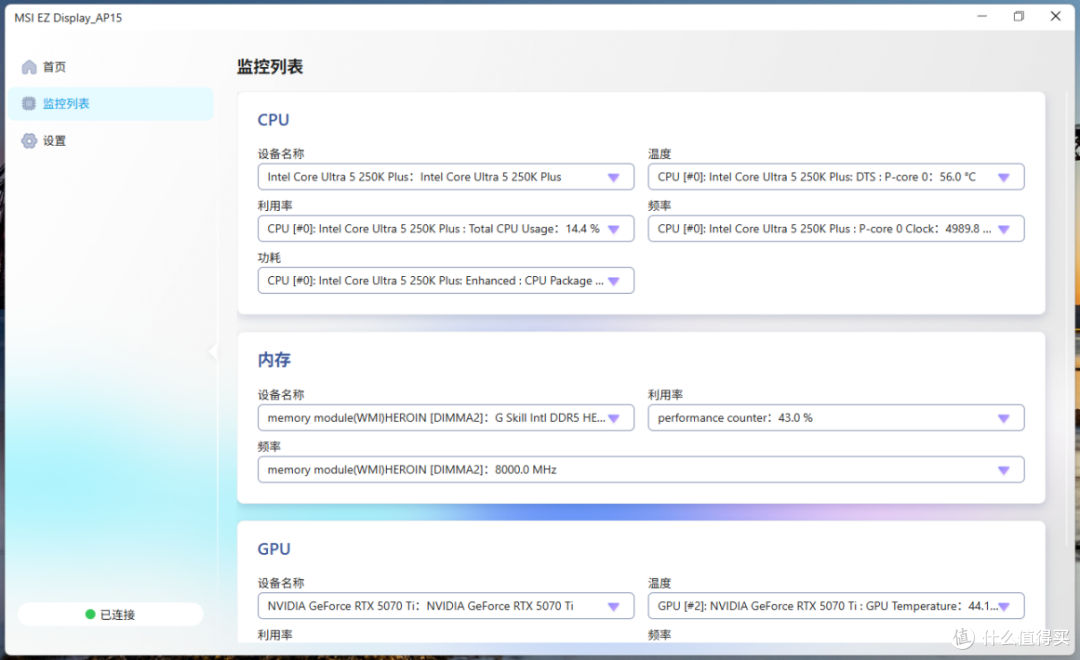Close the MSI EZ Display window
The height and width of the screenshot is (660, 1080).
[1055, 16]
